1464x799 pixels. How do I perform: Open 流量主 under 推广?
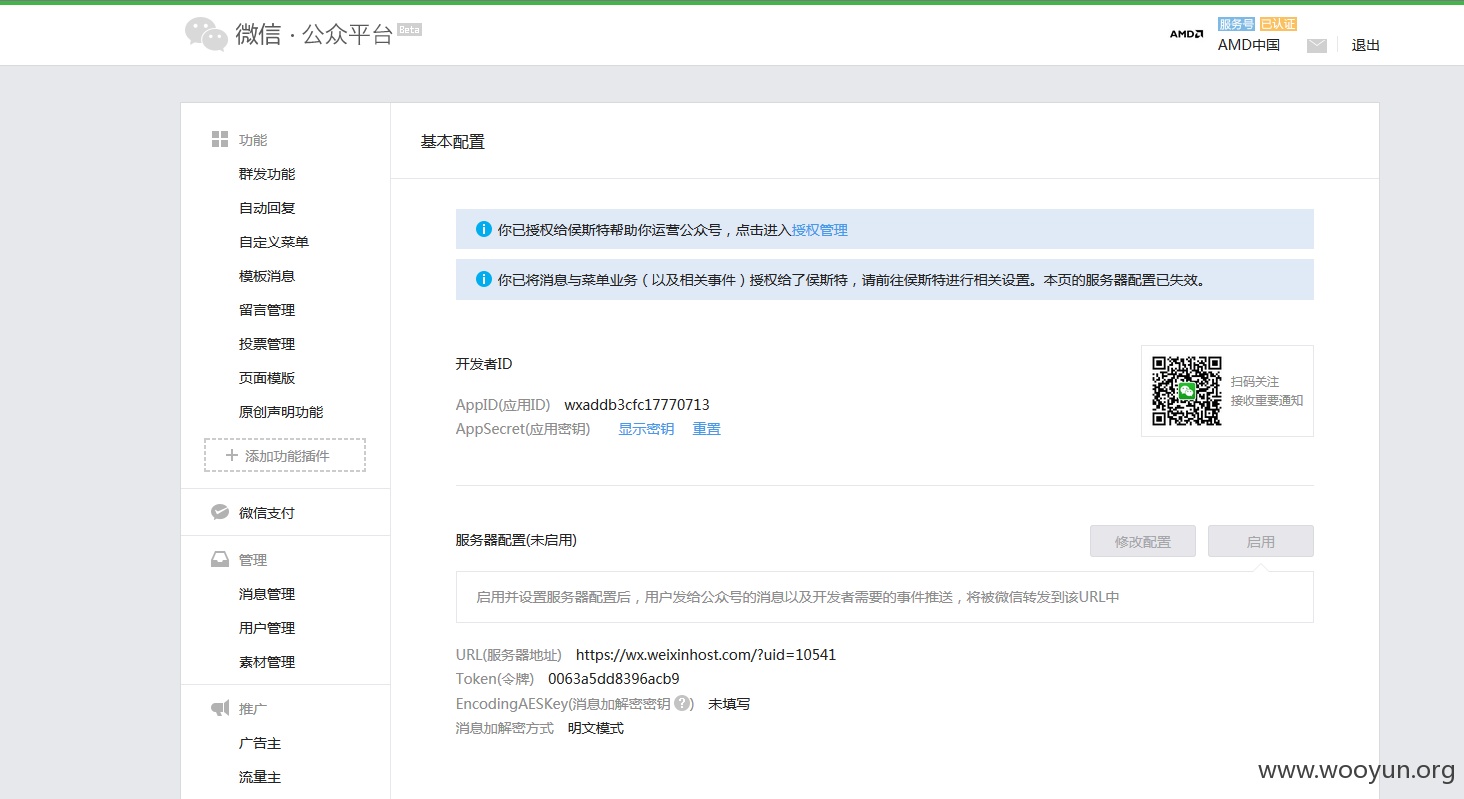click(x=260, y=777)
